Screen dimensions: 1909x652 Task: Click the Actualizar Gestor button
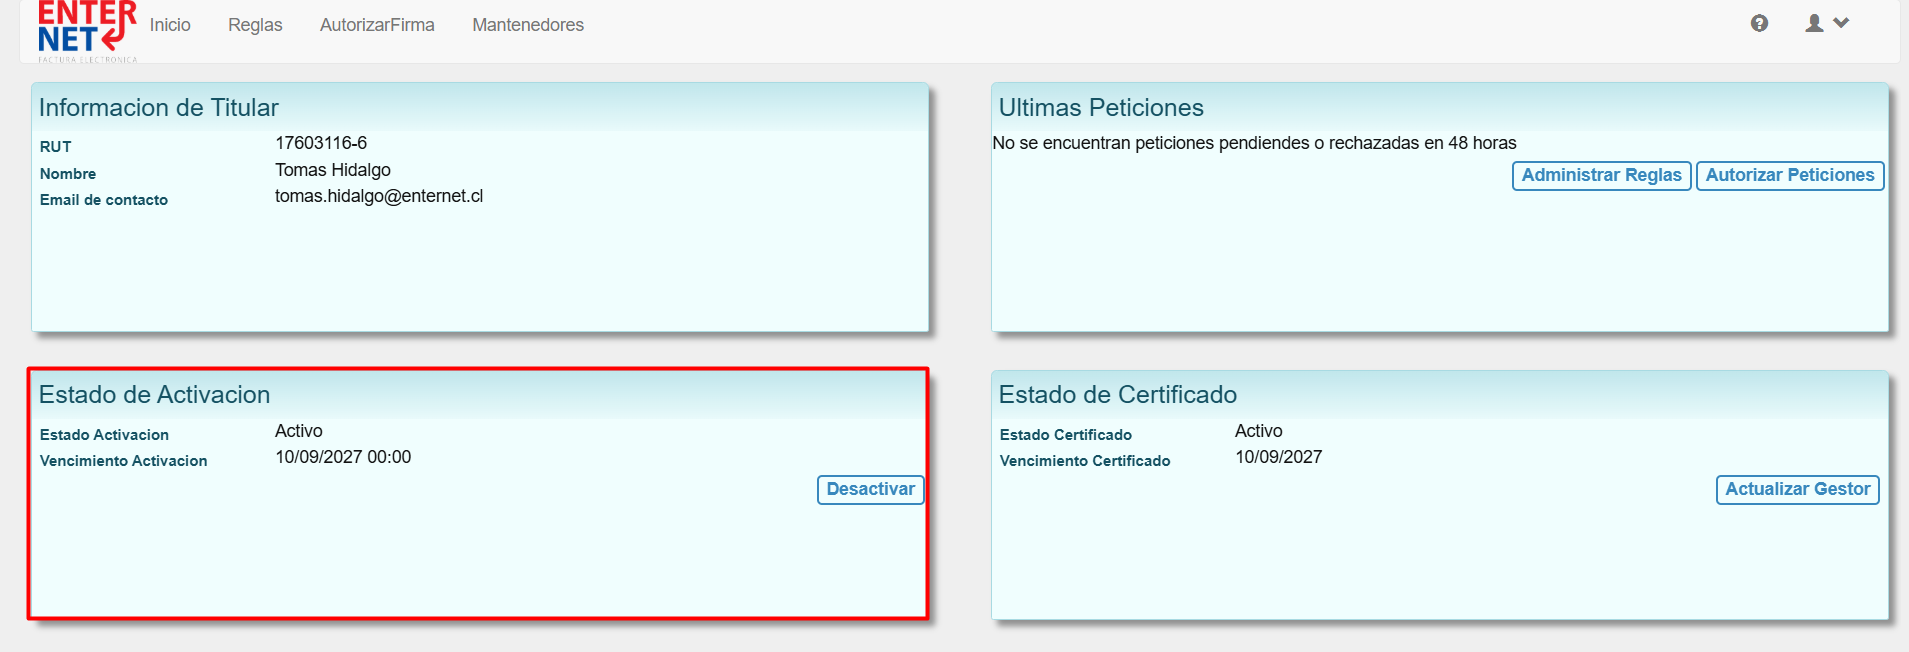point(1797,489)
